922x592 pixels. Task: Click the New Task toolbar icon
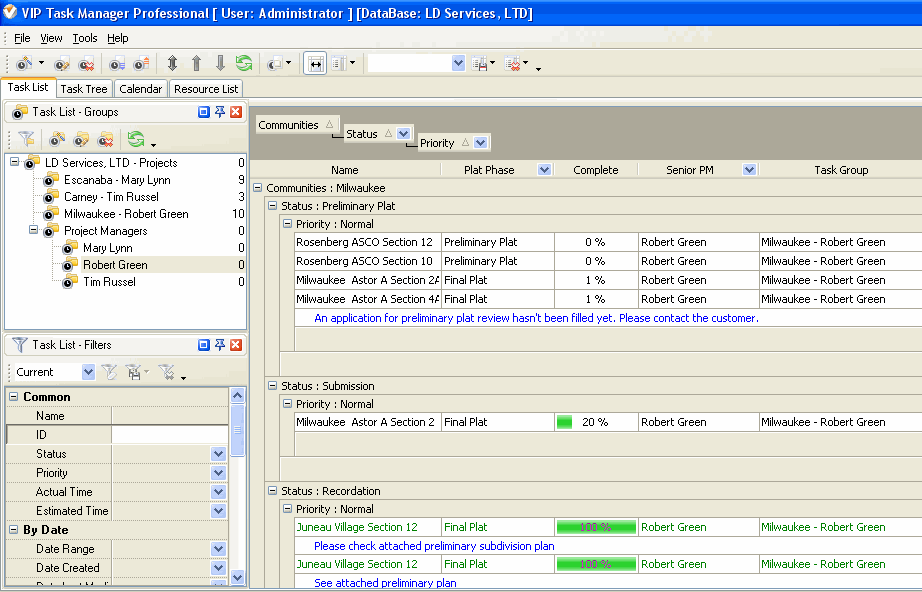tap(23, 63)
